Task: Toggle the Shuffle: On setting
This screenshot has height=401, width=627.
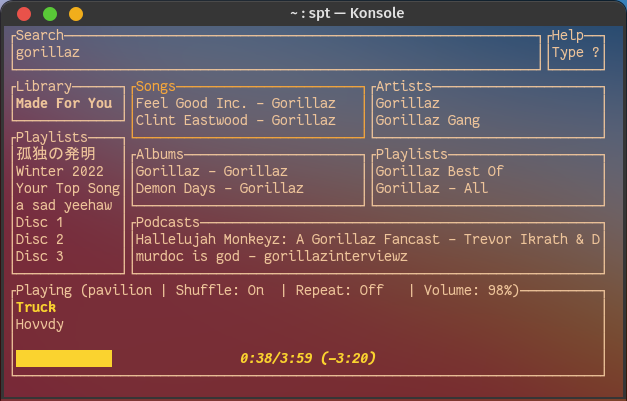Action: [x=220, y=290]
